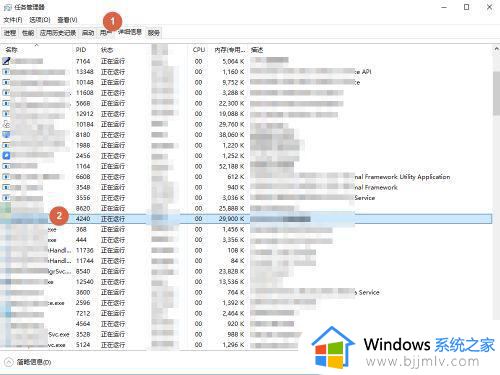Click memory value 22,300 K
The height and width of the screenshot is (375, 500).
pos(231,103)
